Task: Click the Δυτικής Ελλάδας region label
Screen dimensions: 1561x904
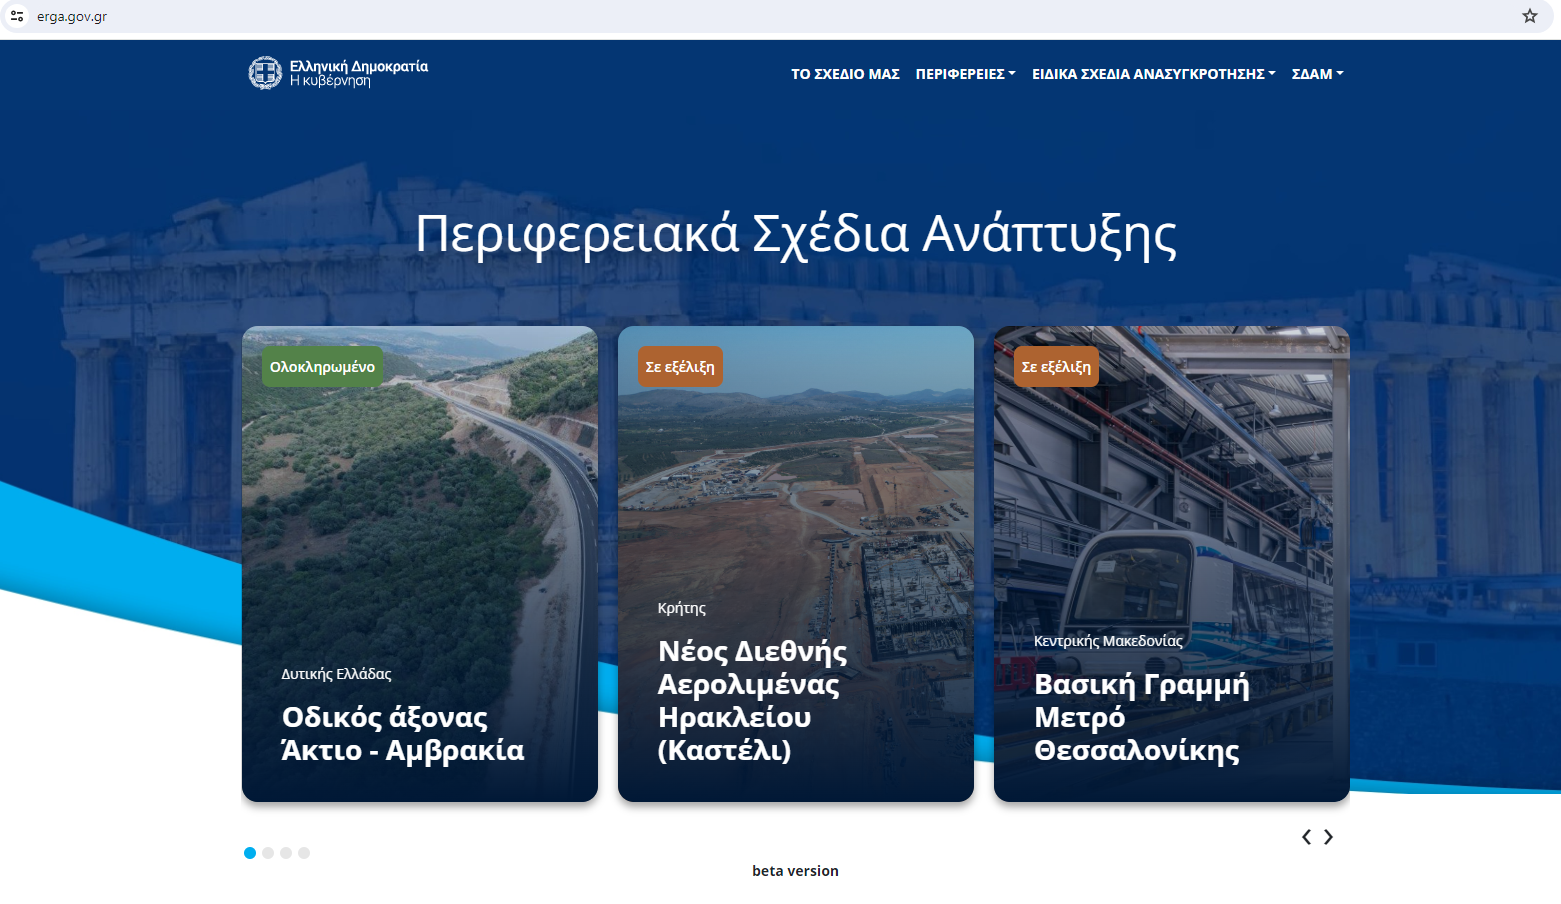Action: tap(336, 674)
